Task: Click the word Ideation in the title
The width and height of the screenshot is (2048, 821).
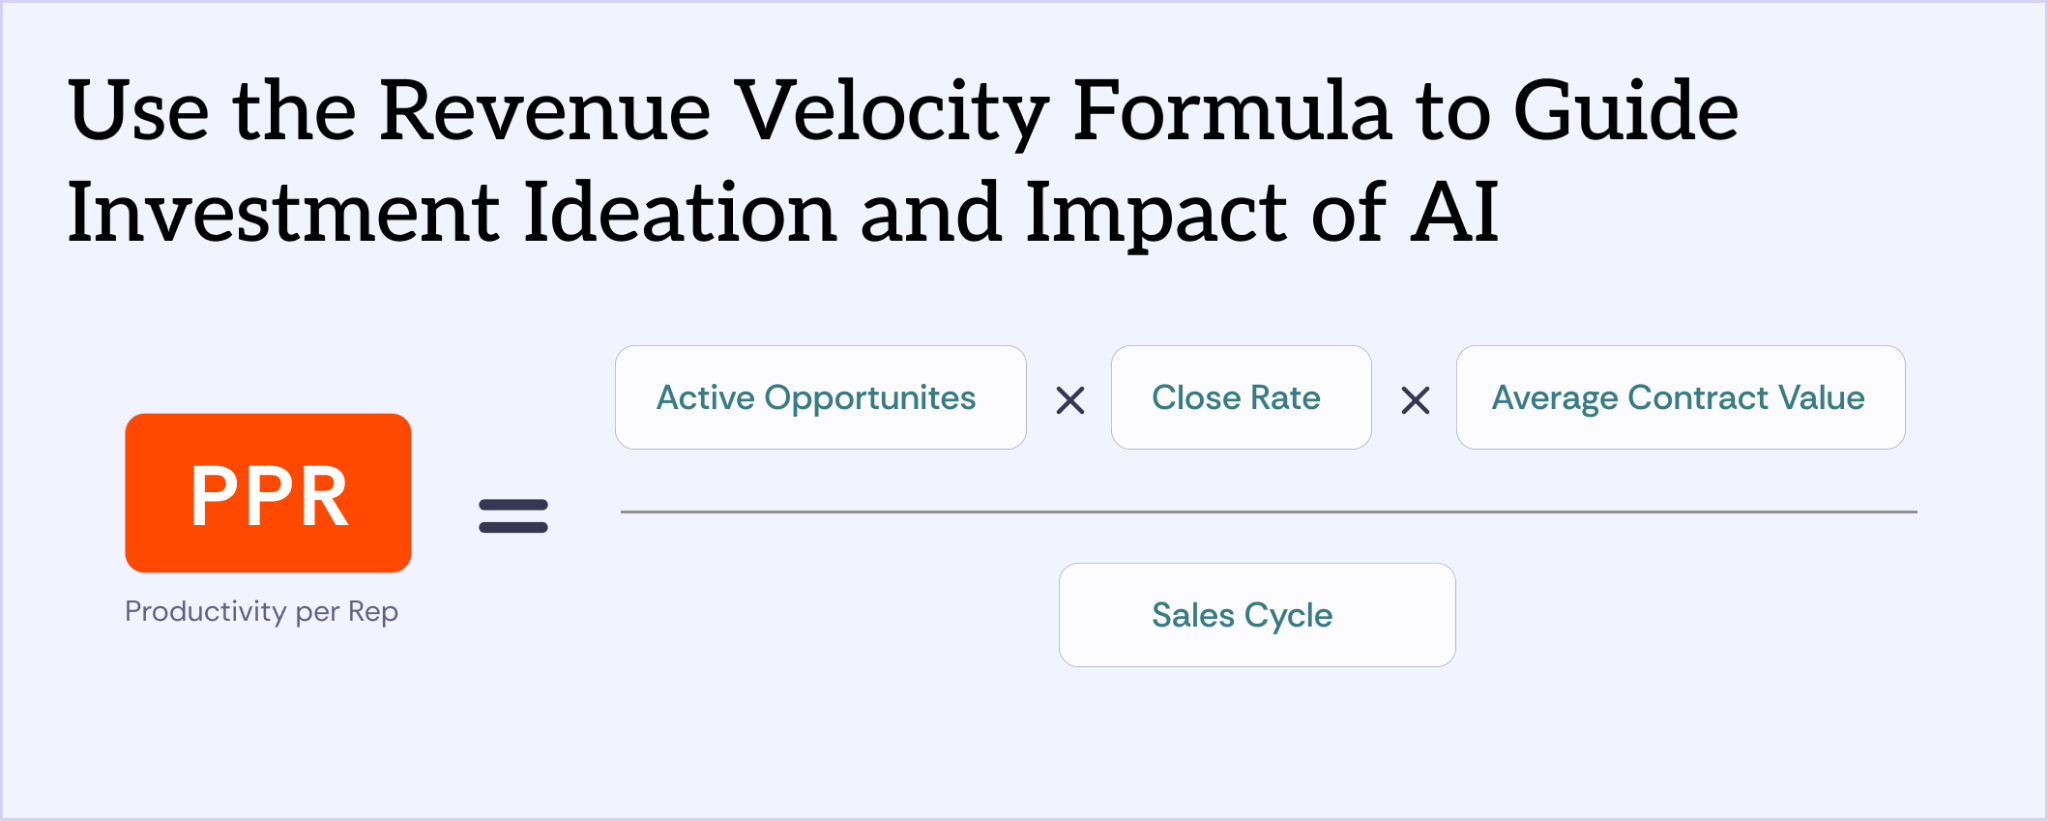Action: [x=680, y=212]
